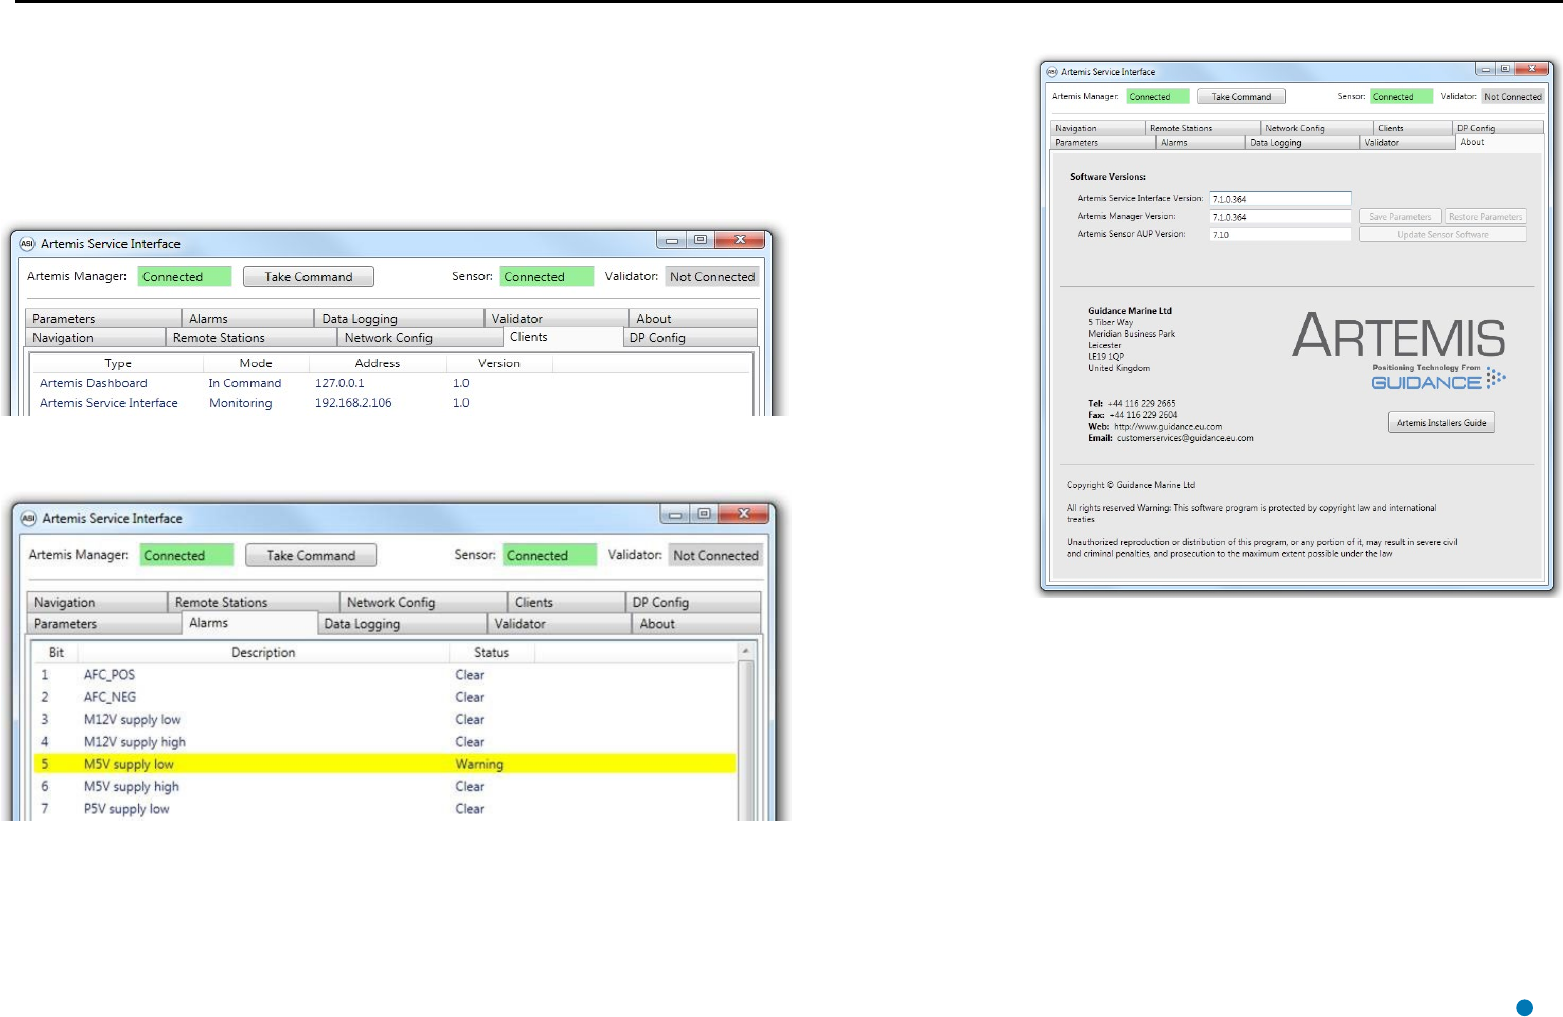The width and height of the screenshot is (1563, 1017).
Task: Click the Artemis Service Interface Version field
Action: click(x=1280, y=198)
